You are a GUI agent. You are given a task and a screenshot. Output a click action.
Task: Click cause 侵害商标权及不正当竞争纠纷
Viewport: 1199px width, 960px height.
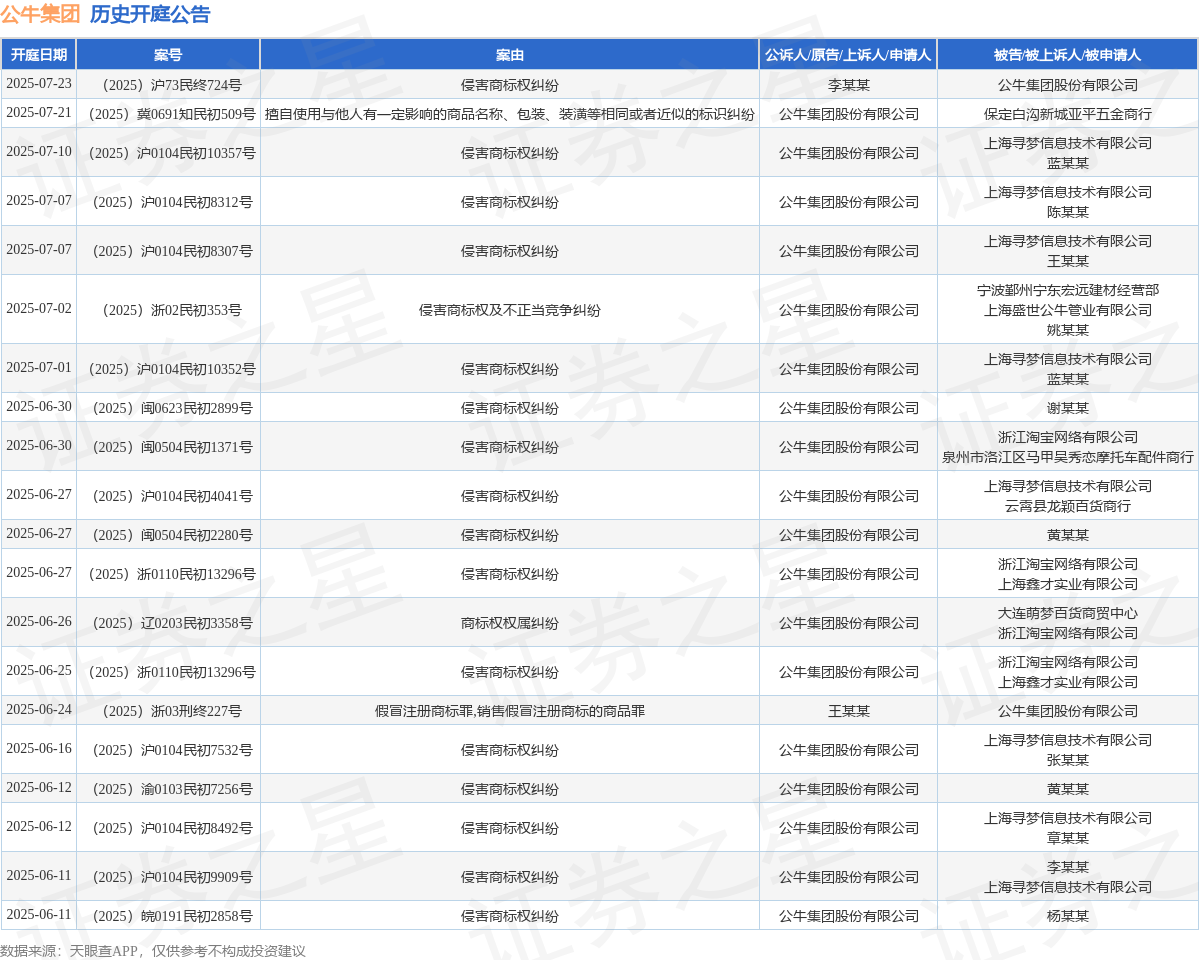click(x=509, y=310)
